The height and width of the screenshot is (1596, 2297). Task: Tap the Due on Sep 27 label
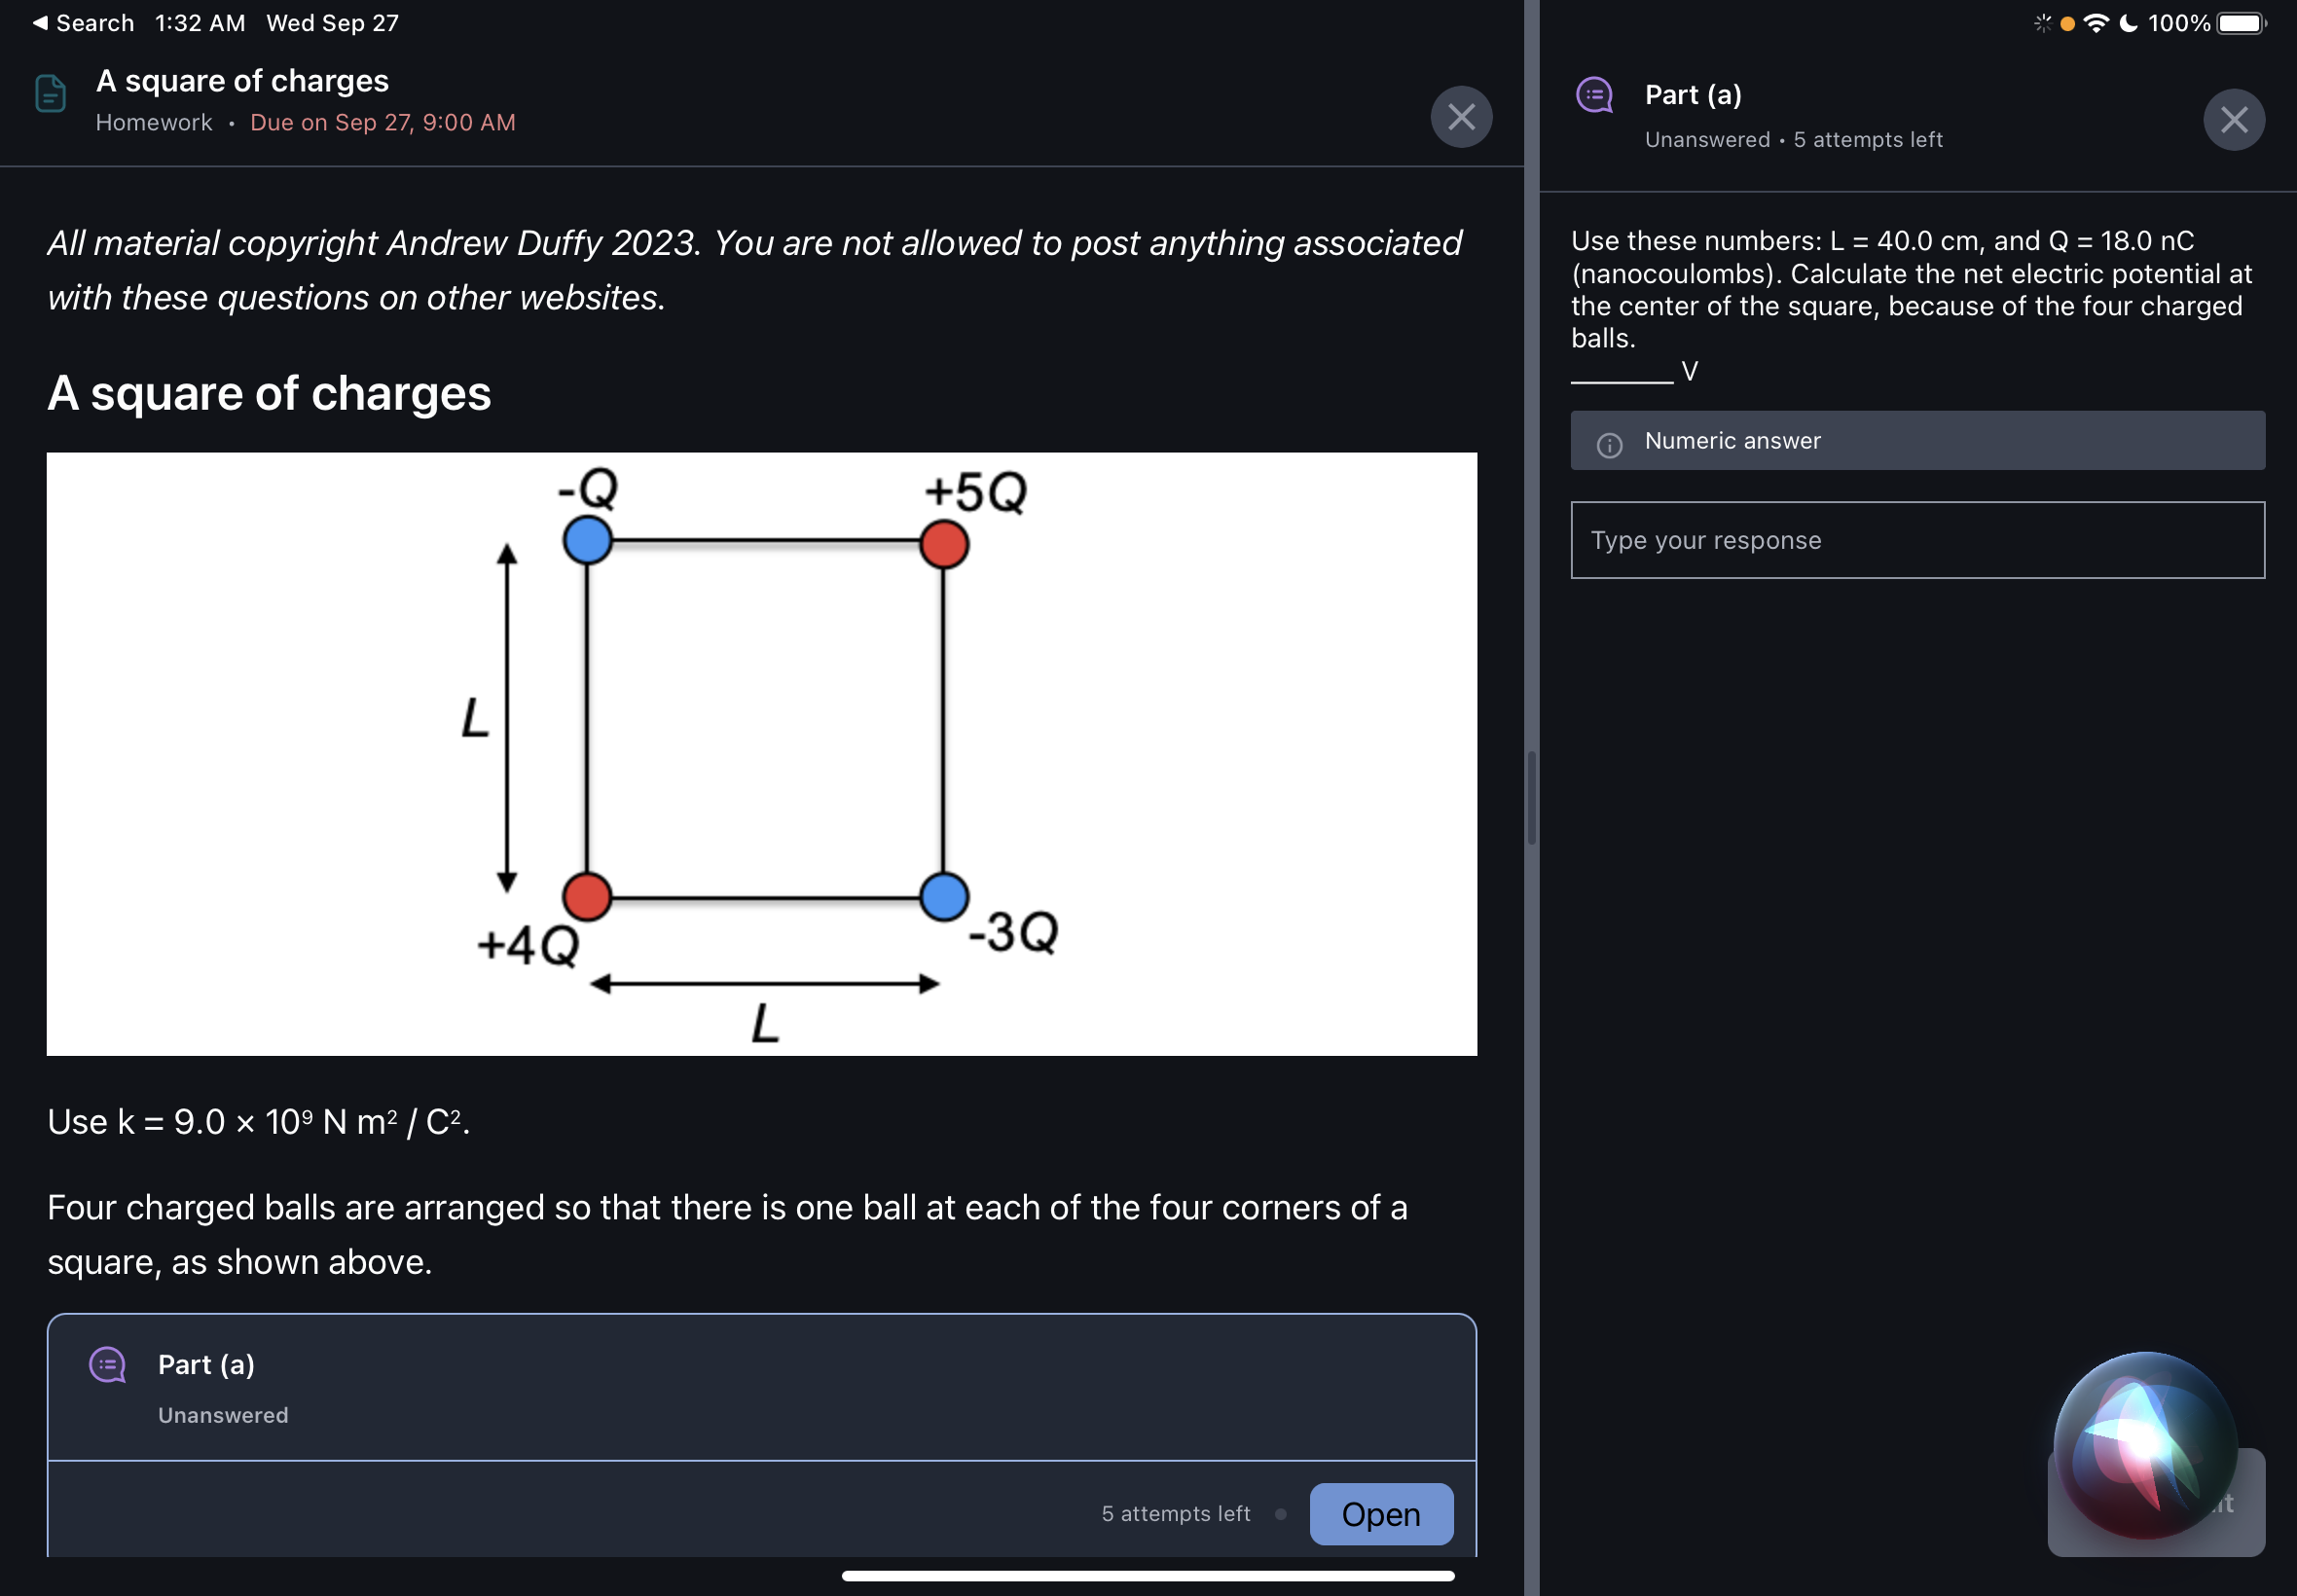[x=382, y=122]
